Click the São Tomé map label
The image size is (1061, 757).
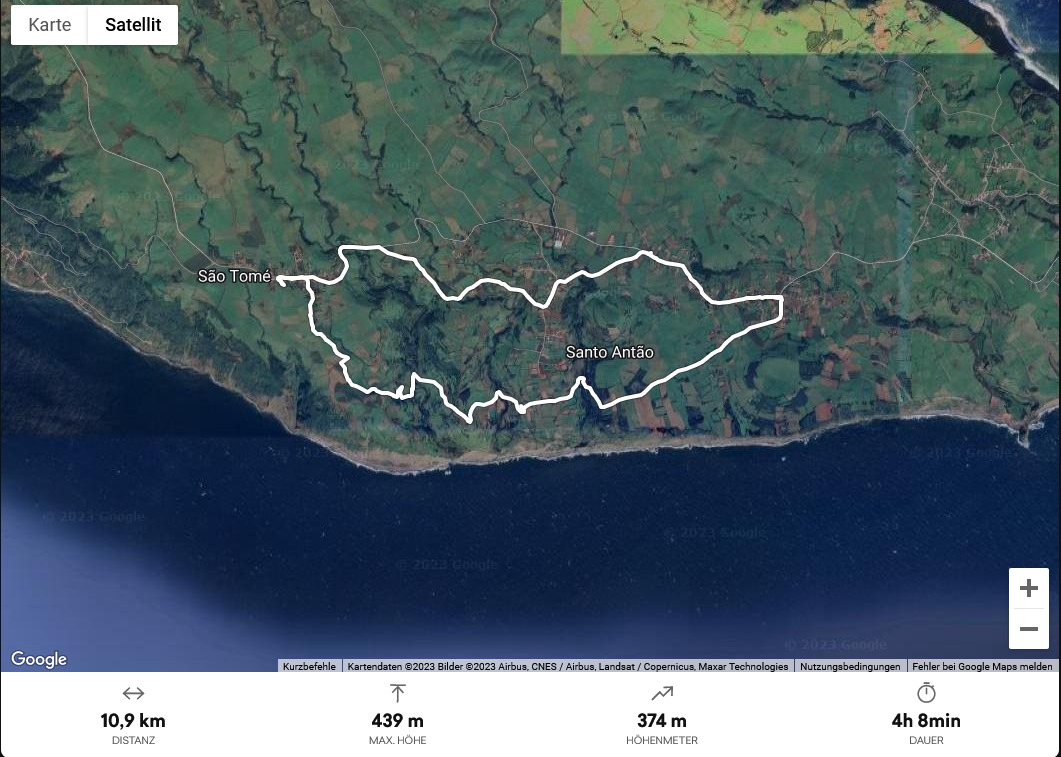coord(234,276)
